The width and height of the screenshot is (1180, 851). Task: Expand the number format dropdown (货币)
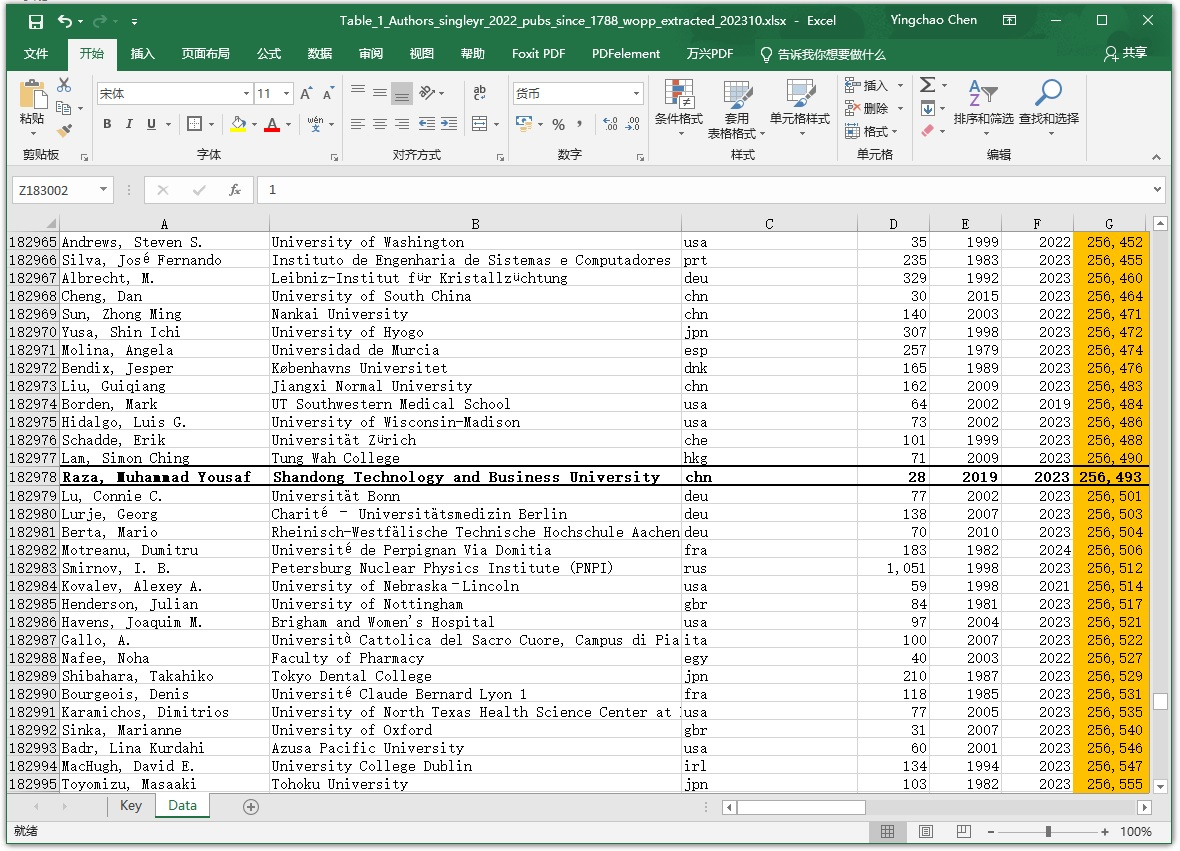tap(636, 94)
